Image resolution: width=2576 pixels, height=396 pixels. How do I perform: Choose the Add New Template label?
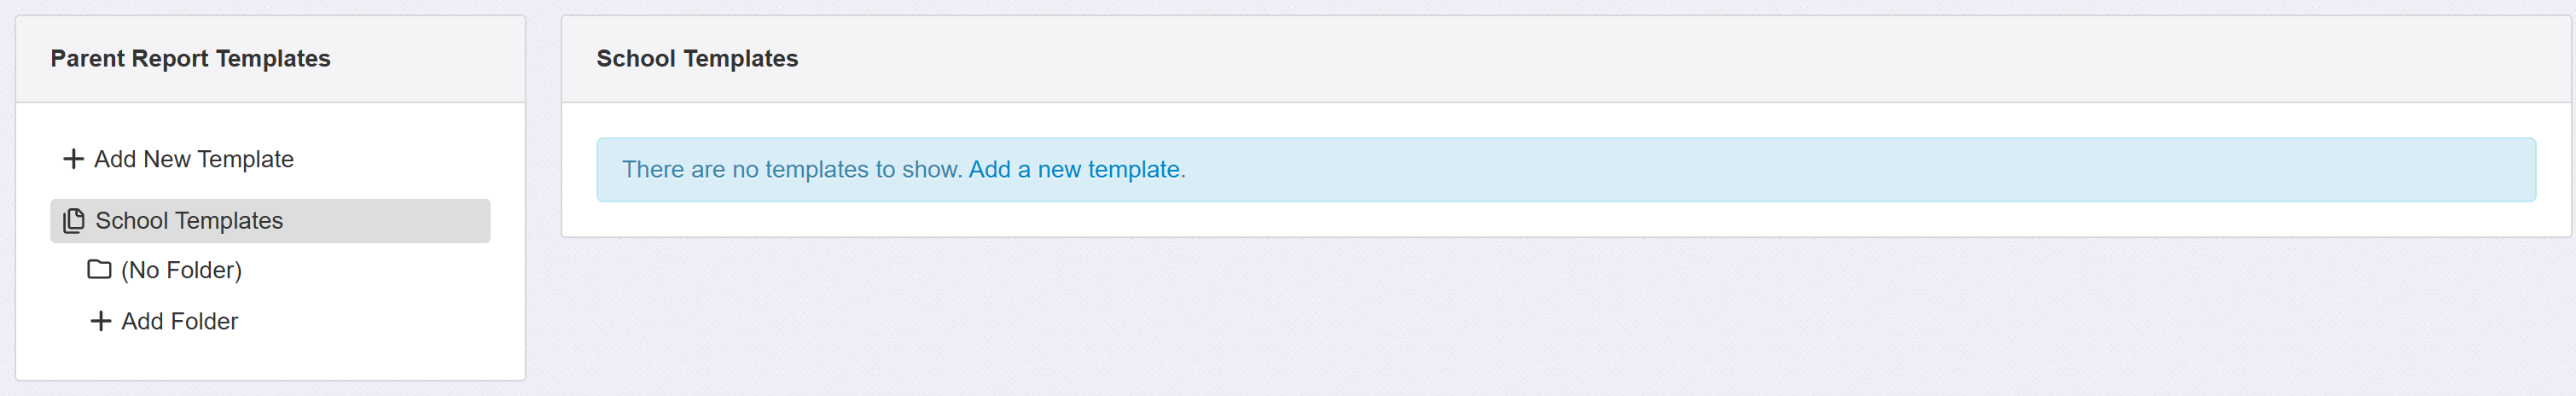[x=194, y=159]
